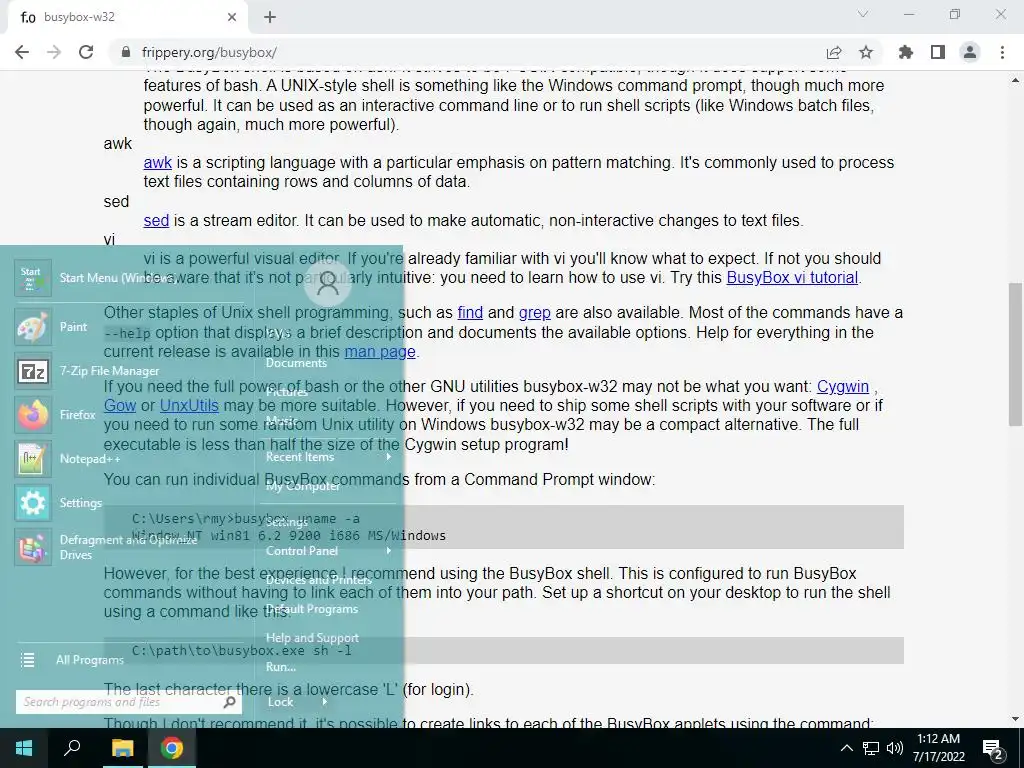Expand the Control Panel submenu

[328, 551]
